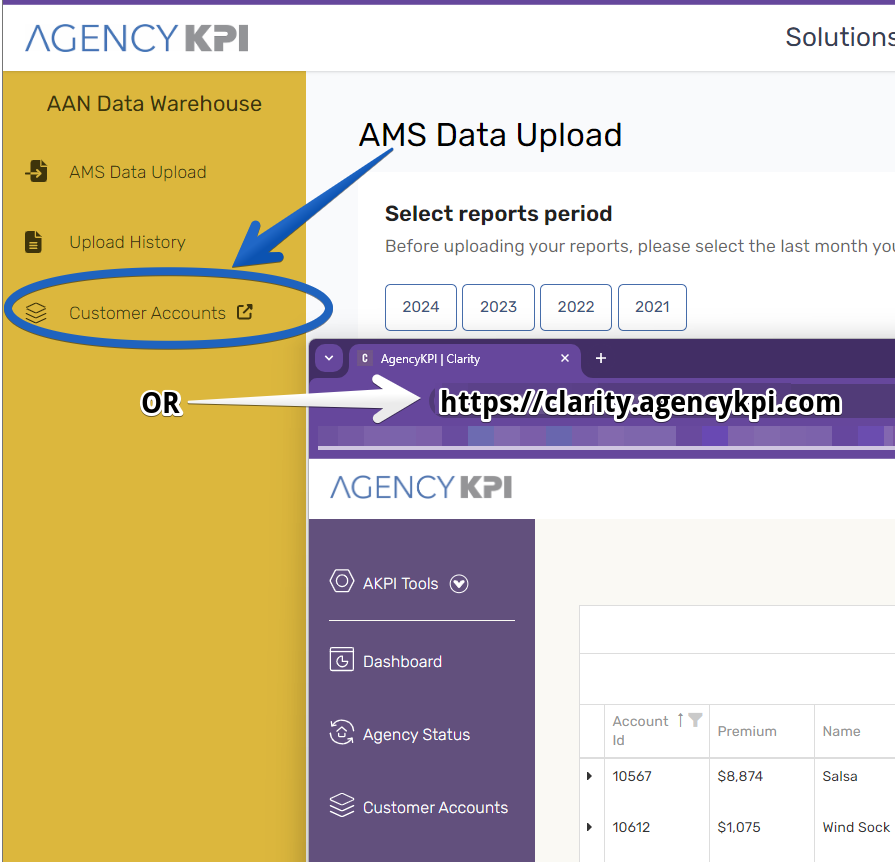Click the stacked-layers icon beside yellow-sidebar Customer Accounts
Viewport: 895px width, 862px height.
tap(36, 313)
